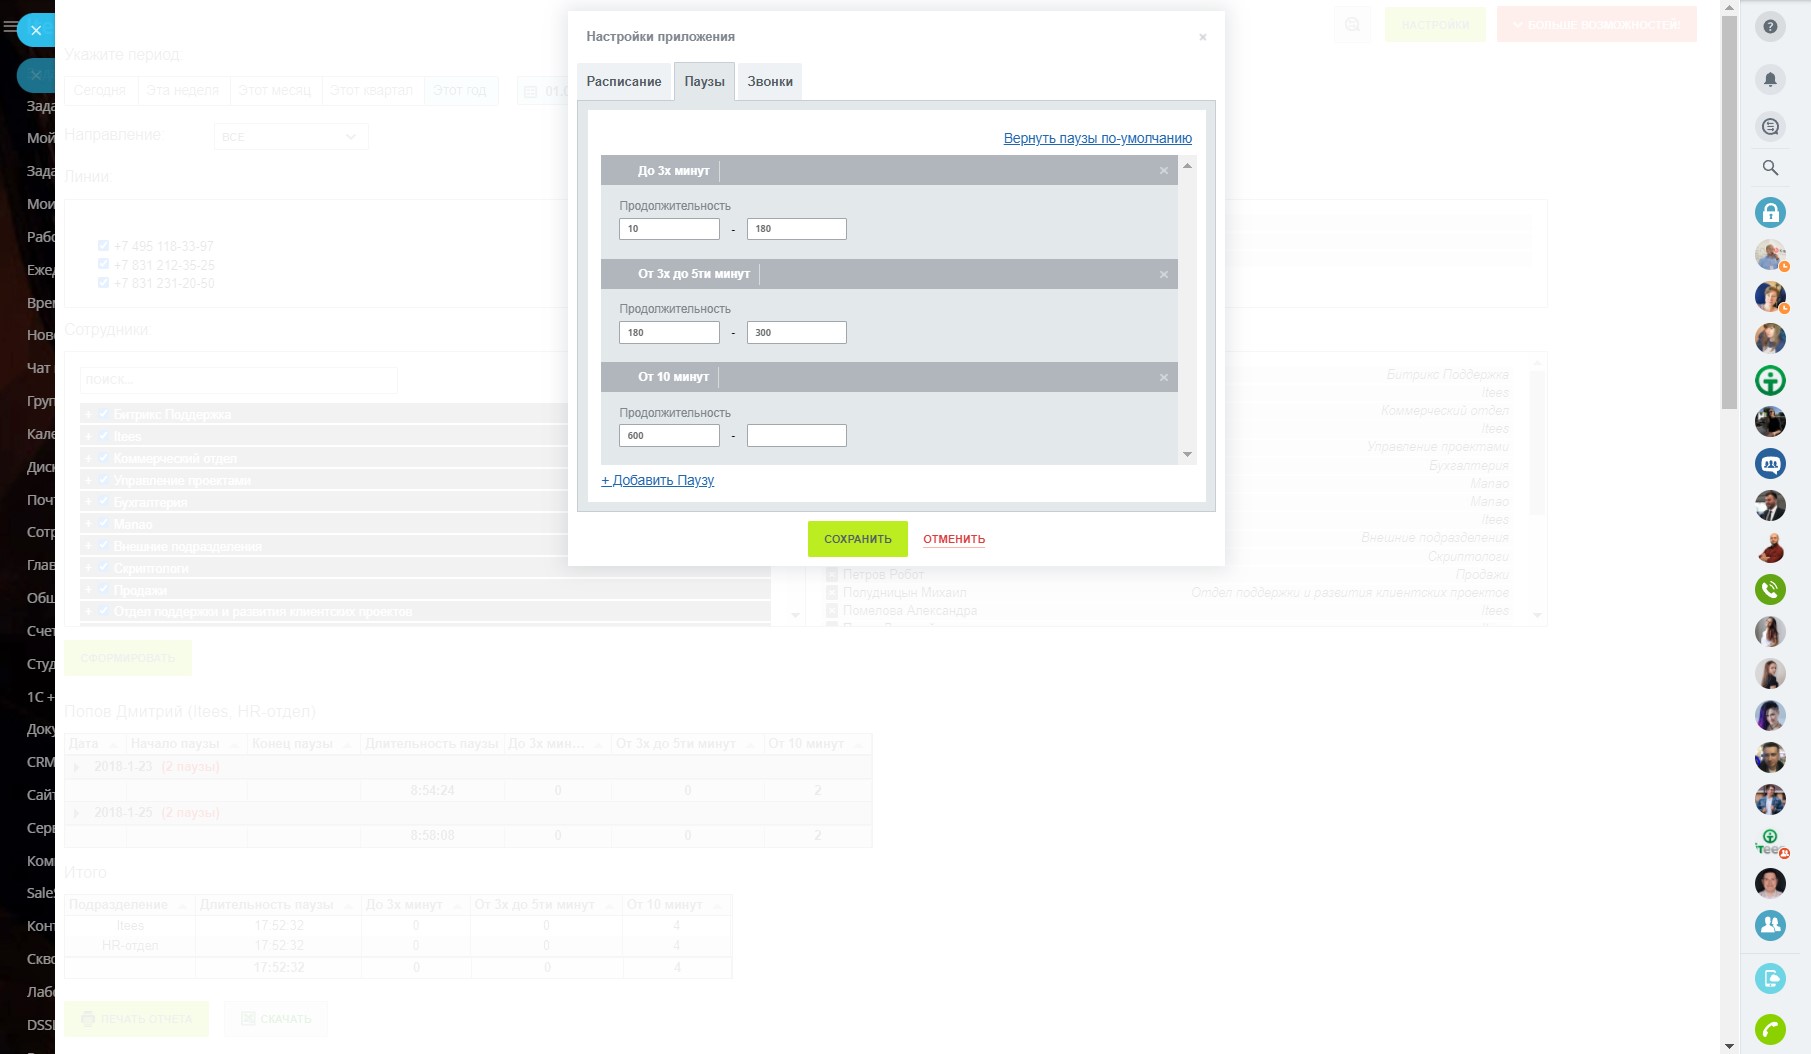
Task: Click the green handset dialer button
Action: click(1770, 1029)
